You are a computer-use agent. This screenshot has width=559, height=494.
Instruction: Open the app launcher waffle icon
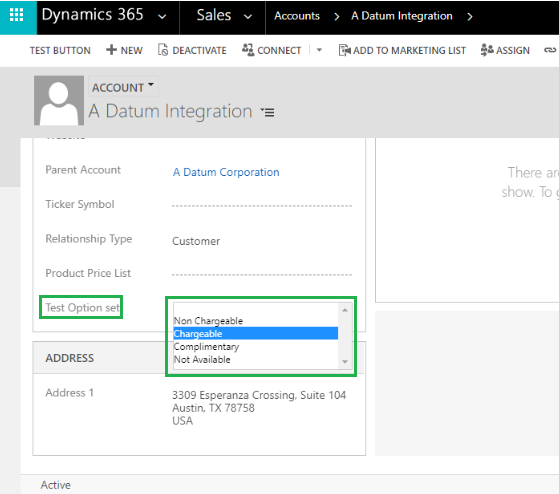pyautogui.click(x=17, y=15)
